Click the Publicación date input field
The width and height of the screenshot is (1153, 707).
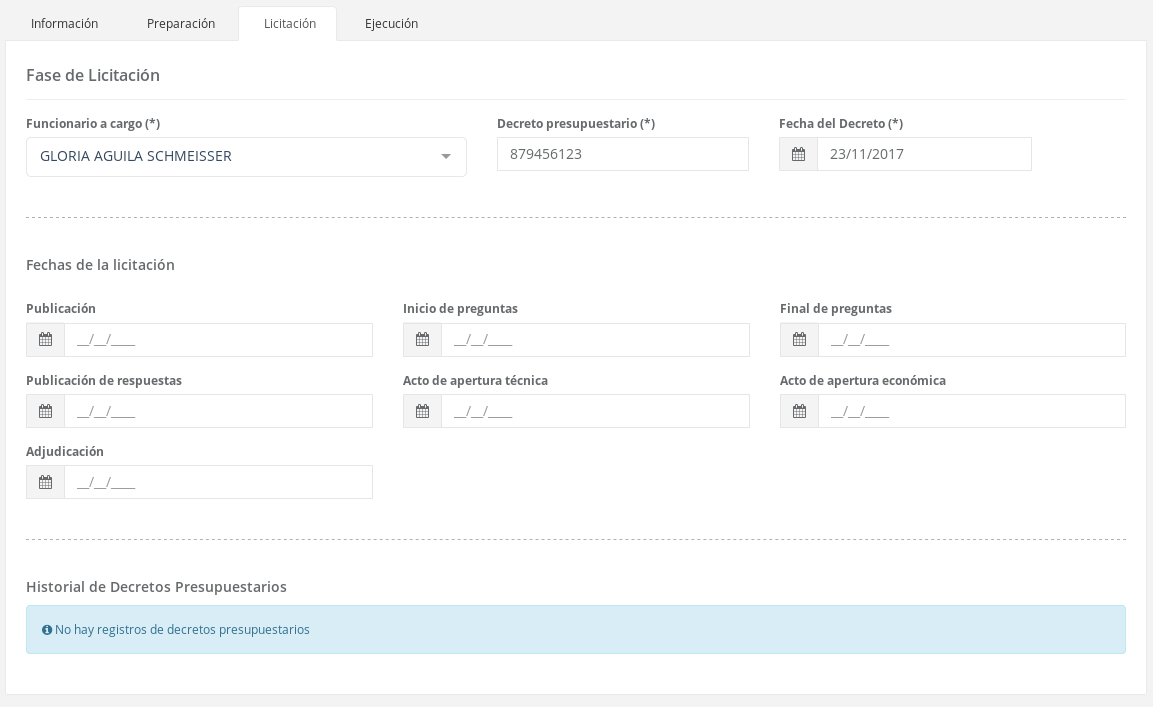pyautogui.click(x=218, y=340)
